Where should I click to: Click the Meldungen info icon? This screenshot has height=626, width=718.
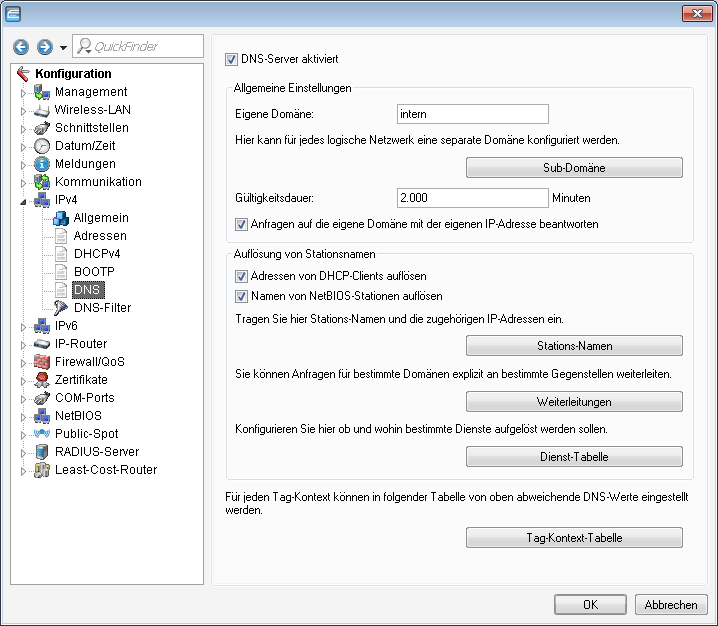(41, 164)
